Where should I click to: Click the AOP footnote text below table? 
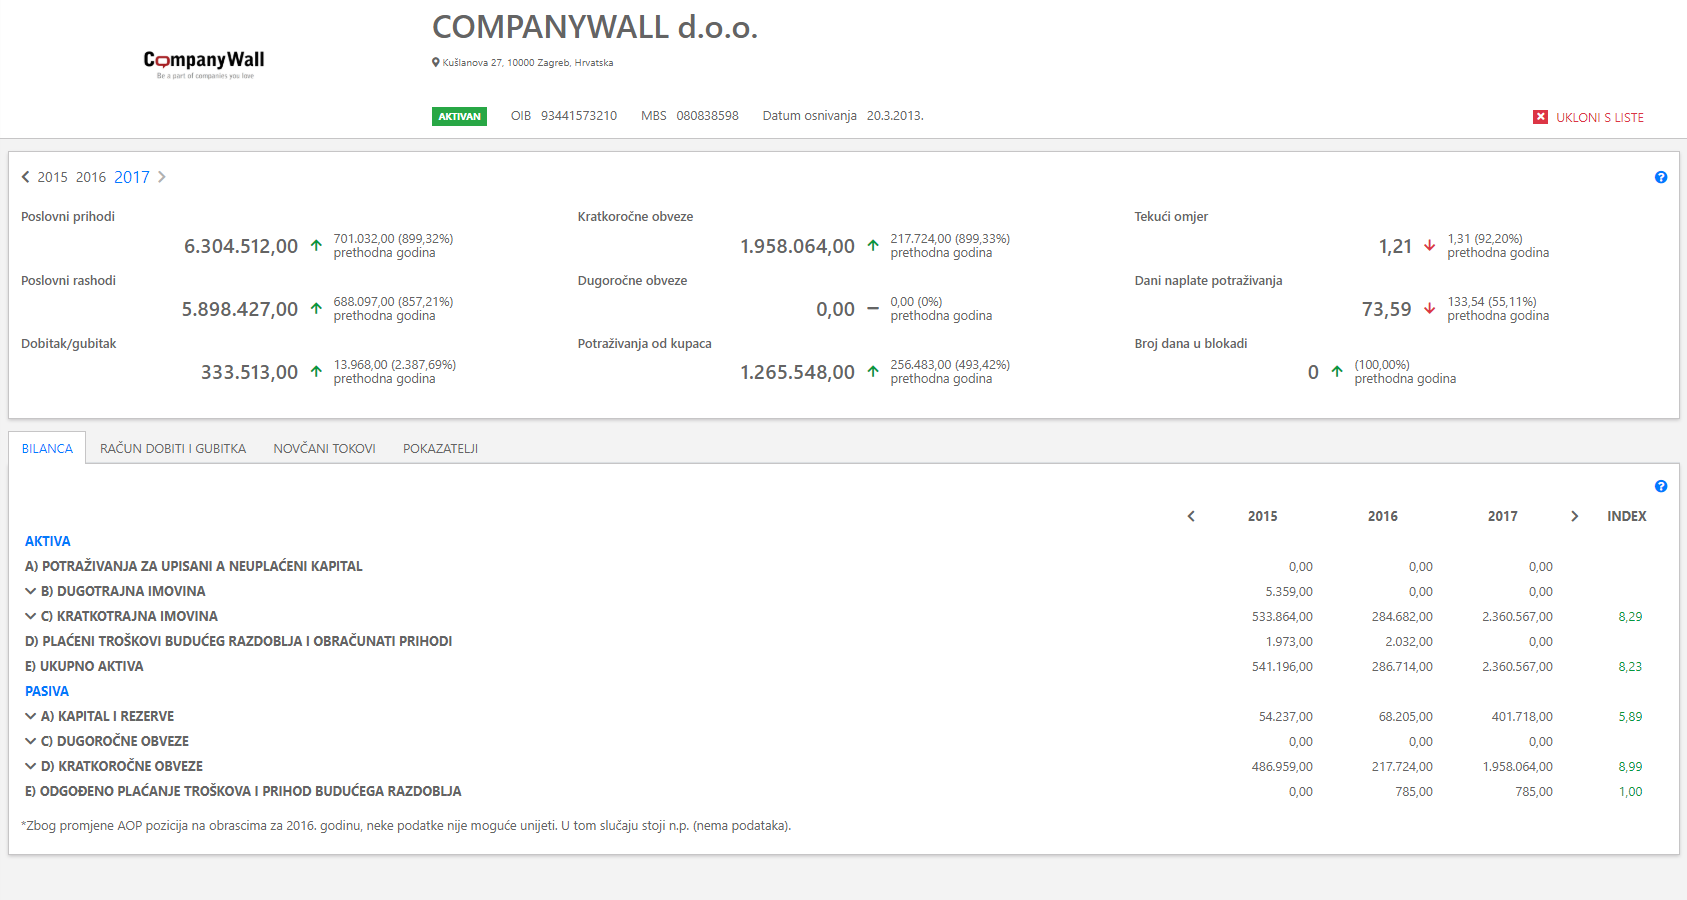point(406,826)
